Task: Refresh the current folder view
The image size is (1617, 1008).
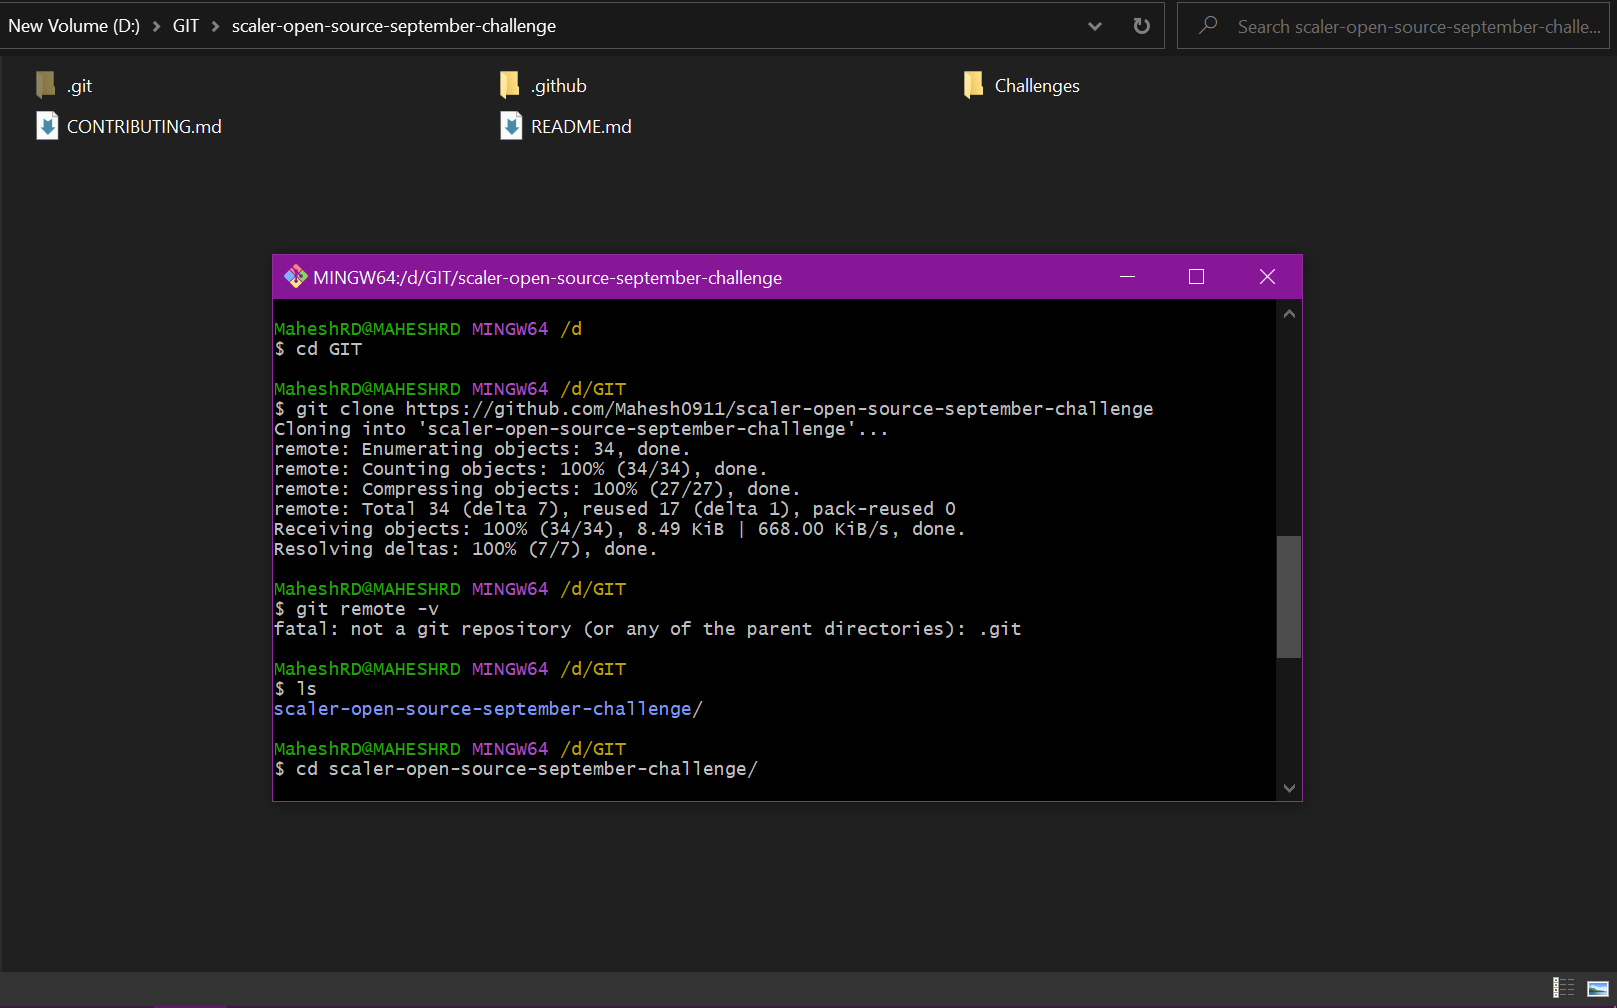Action: tap(1140, 26)
